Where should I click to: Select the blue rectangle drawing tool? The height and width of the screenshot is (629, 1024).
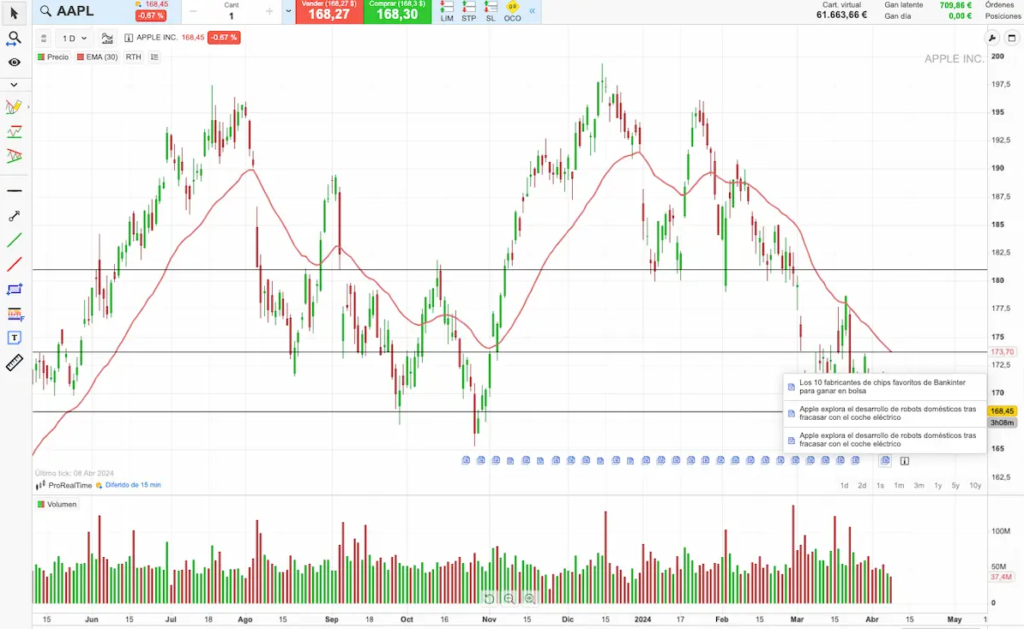(x=14, y=289)
